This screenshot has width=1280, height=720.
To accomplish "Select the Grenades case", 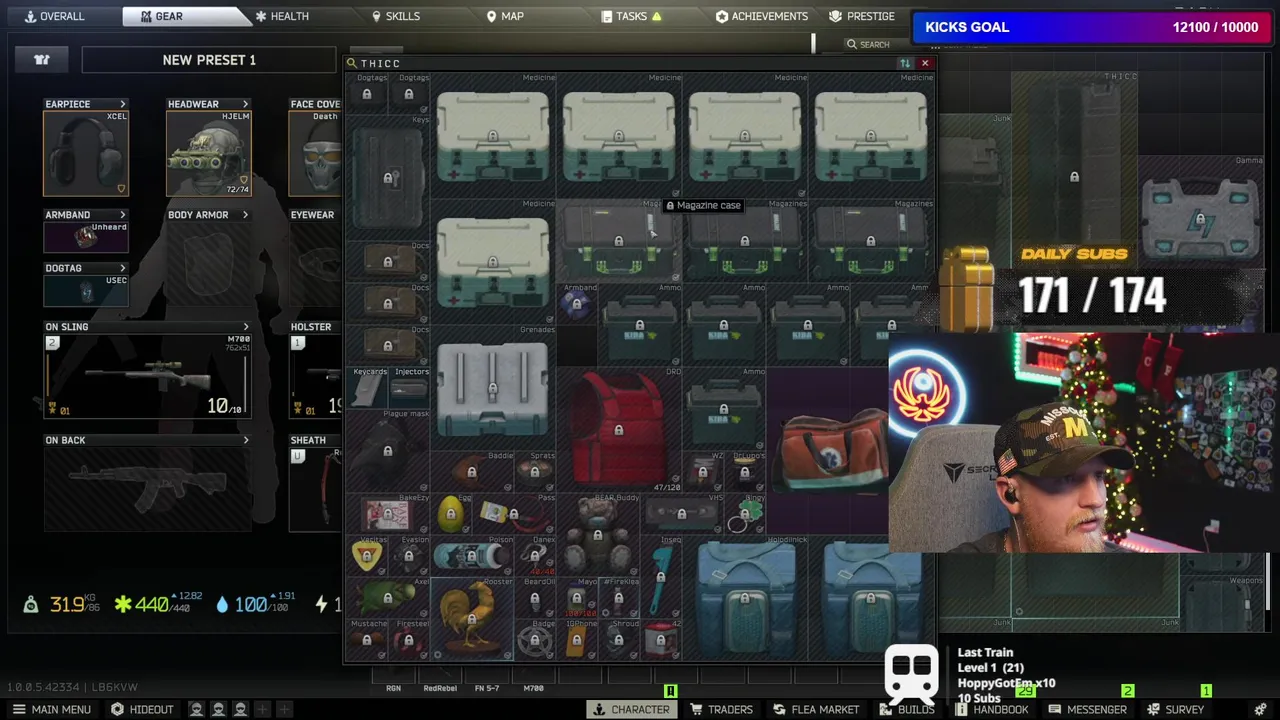I will (492, 387).
